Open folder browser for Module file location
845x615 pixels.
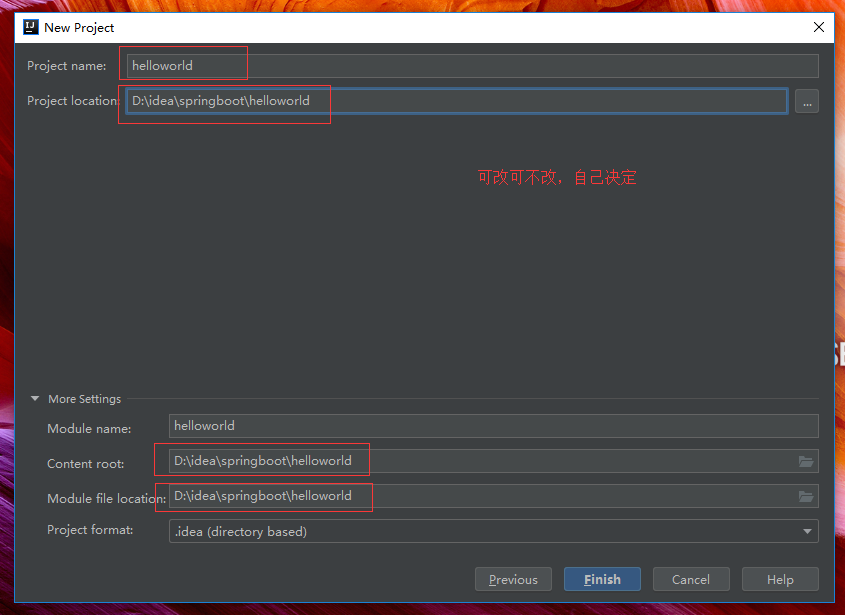806,496
